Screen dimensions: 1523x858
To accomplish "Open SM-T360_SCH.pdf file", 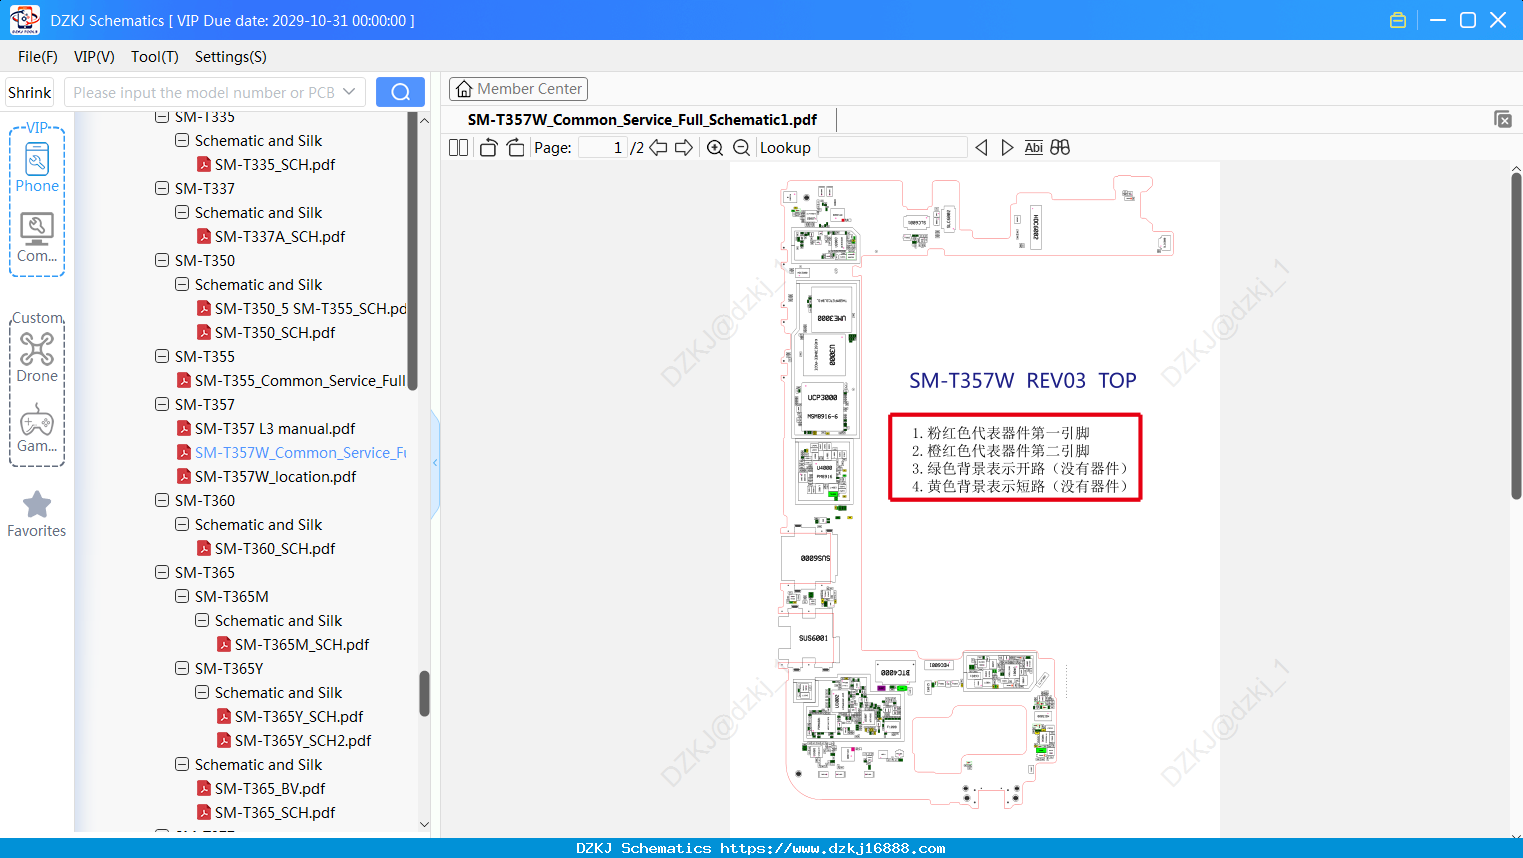I will (275, 548).
